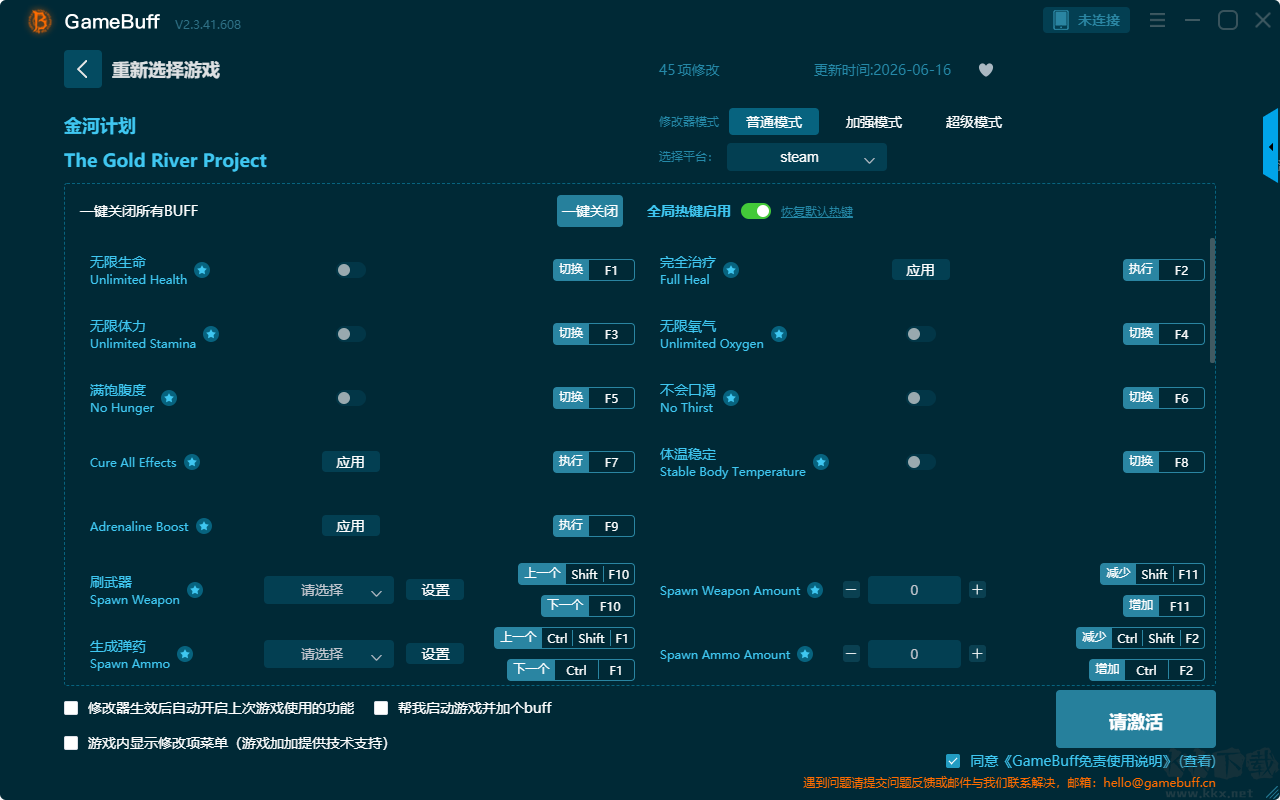Click the F3 hotkey for Unlimited Stamina
This screenshot has width=1280, height=800.
611,334
